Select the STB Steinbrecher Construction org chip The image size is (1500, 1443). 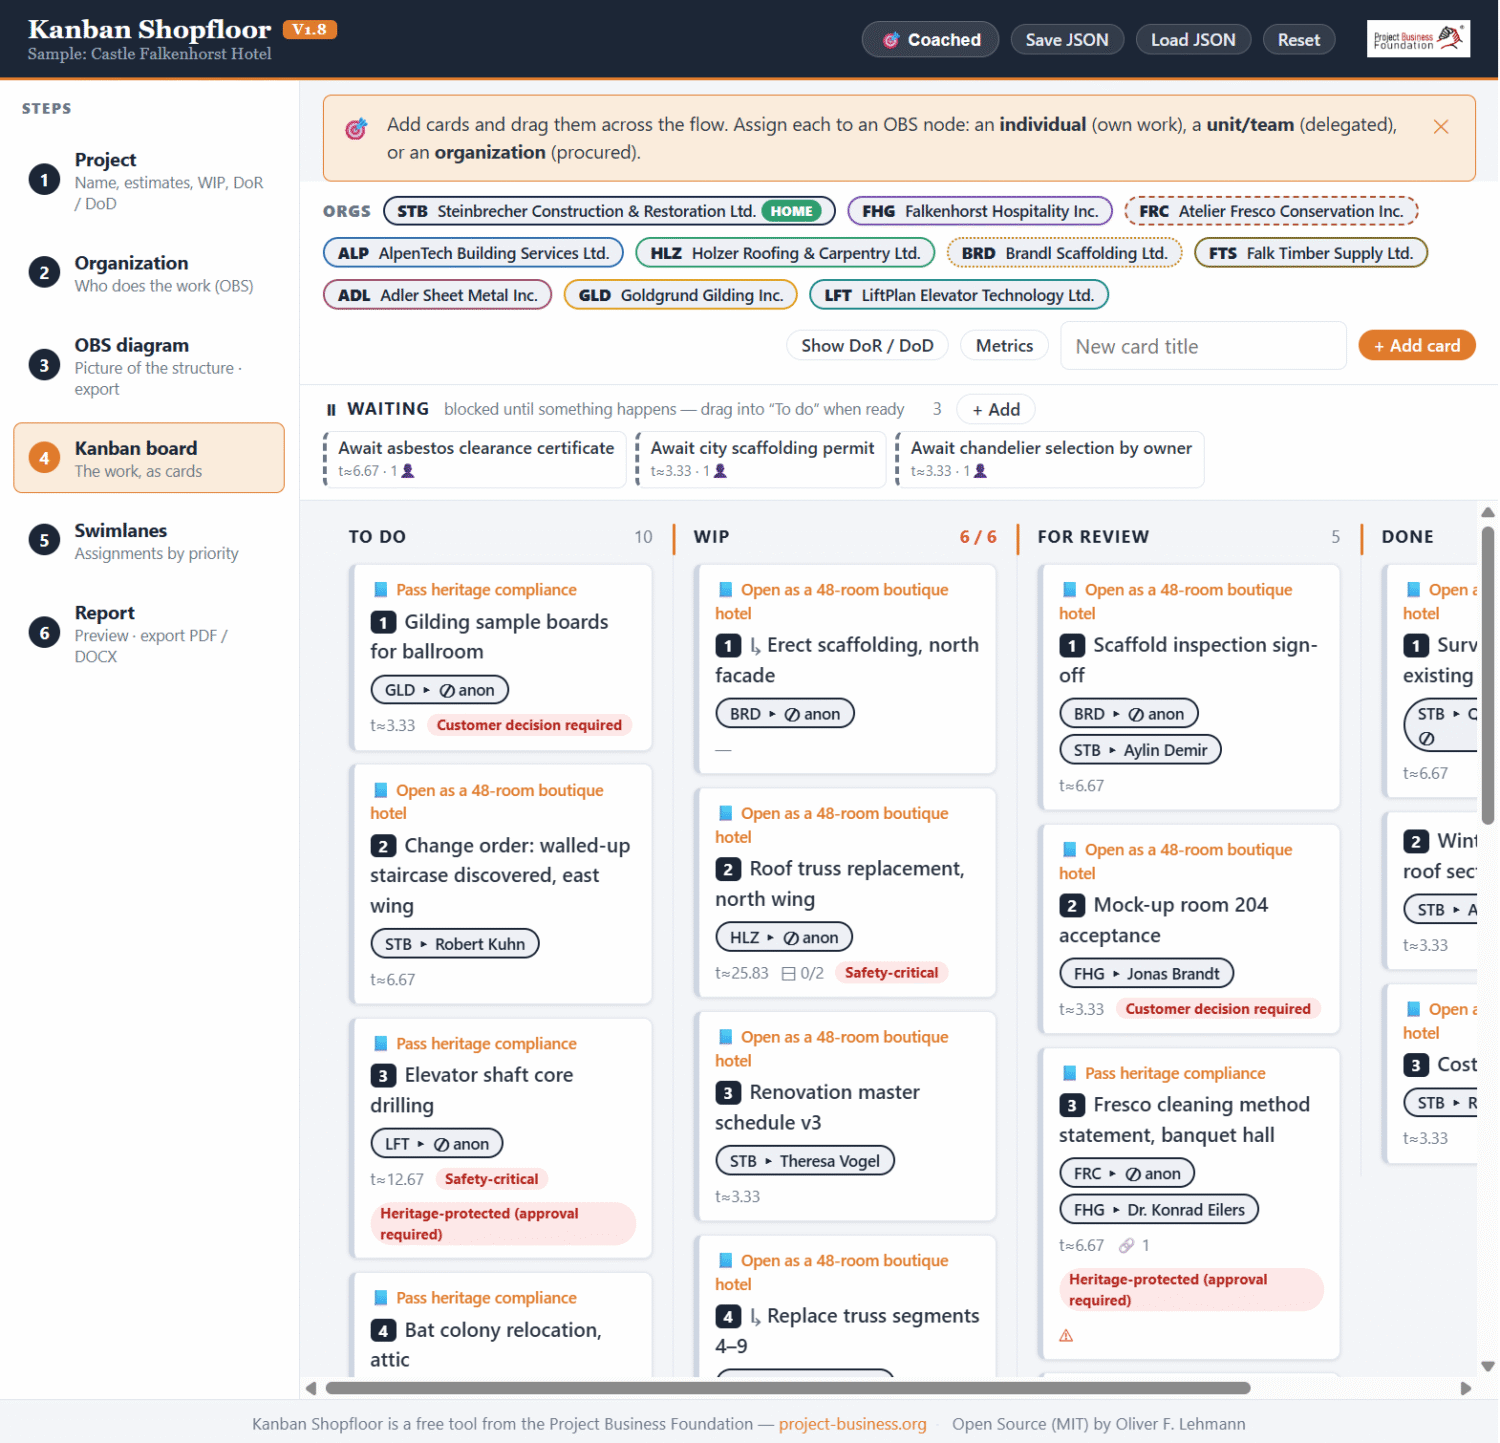[609, 211]
